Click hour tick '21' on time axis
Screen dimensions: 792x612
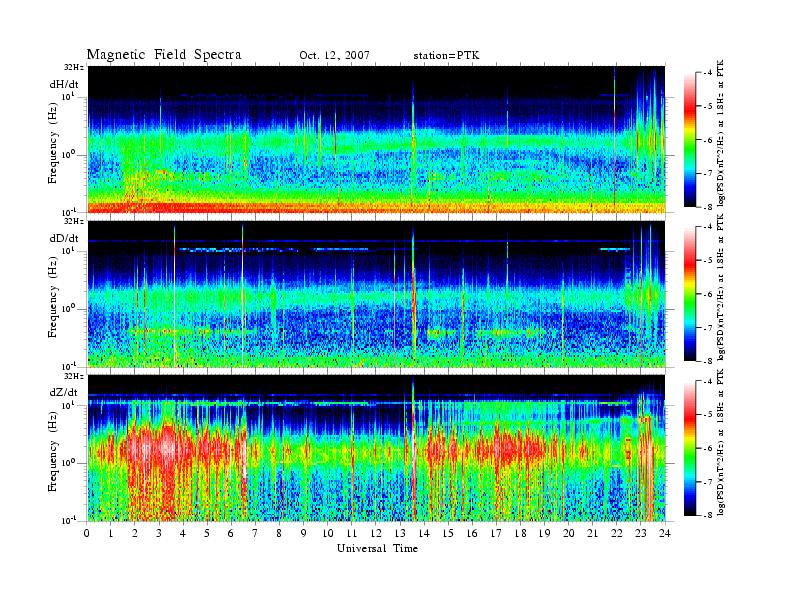(592, 534)
